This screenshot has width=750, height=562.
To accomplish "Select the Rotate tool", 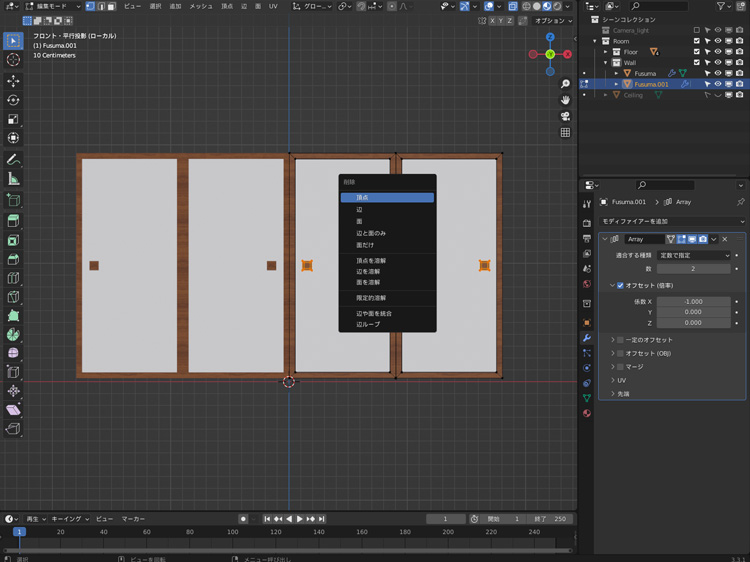I will 13,100.
